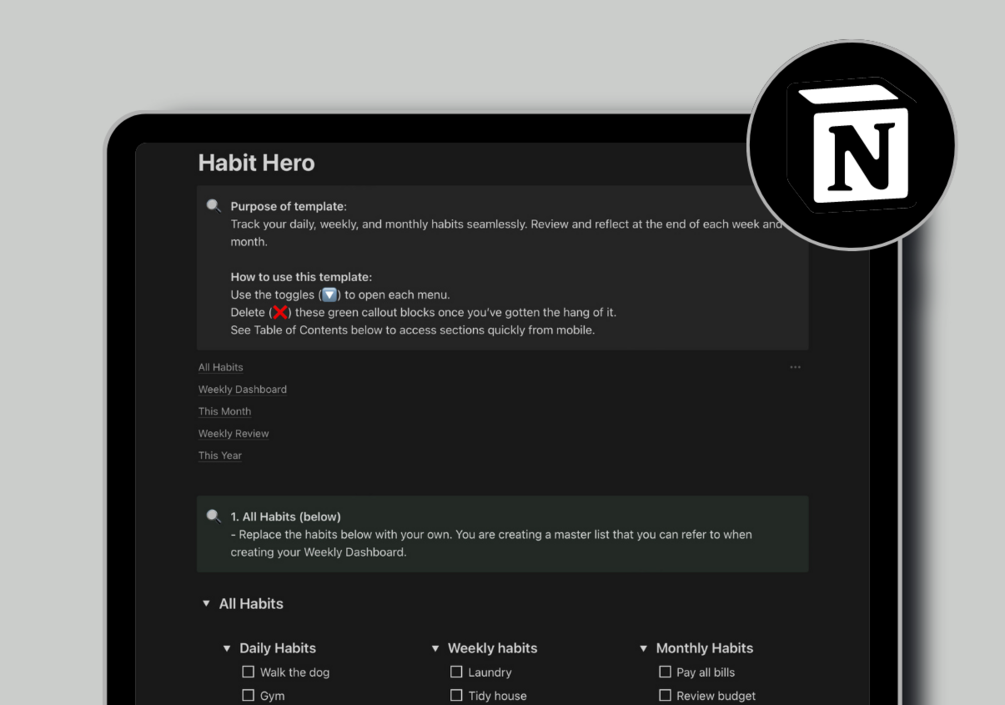Click the Review budget text
Image resolution: width=1005 pixels, height=705 pixels.
[716, 696]
